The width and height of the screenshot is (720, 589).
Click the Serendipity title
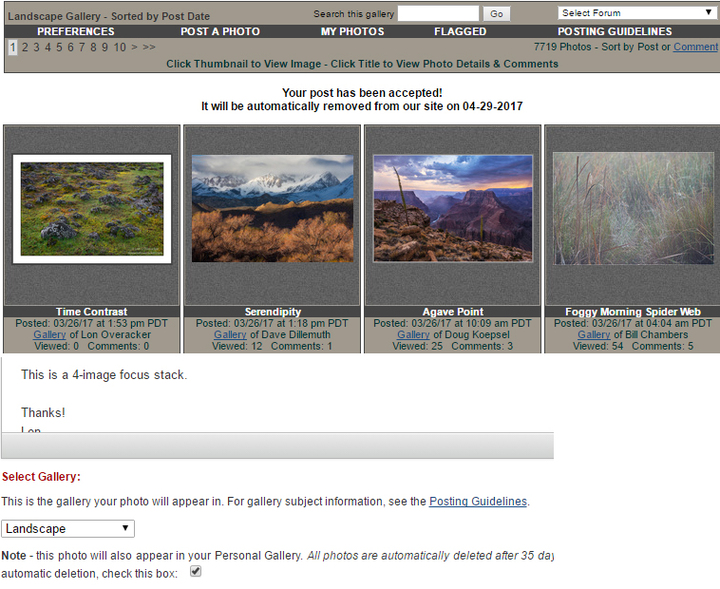click(273, 312)
